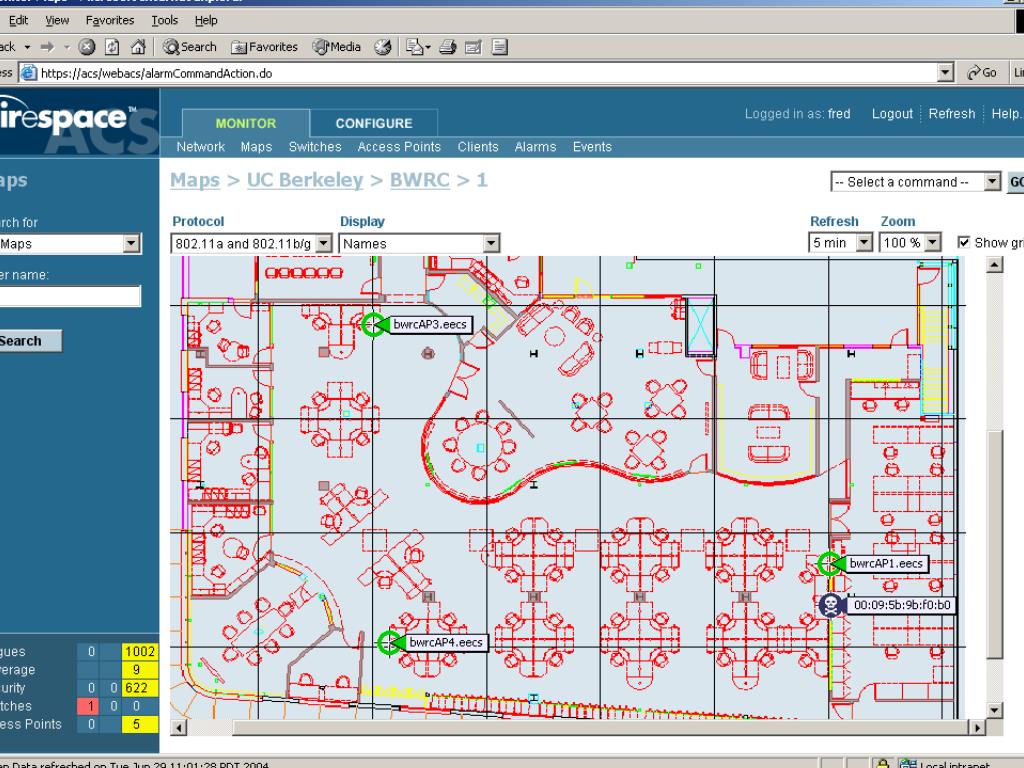The width and height of the screenshot is (1024, 768).
Task: Click the browser toolbar Refresh page icon
Action: 112,47
